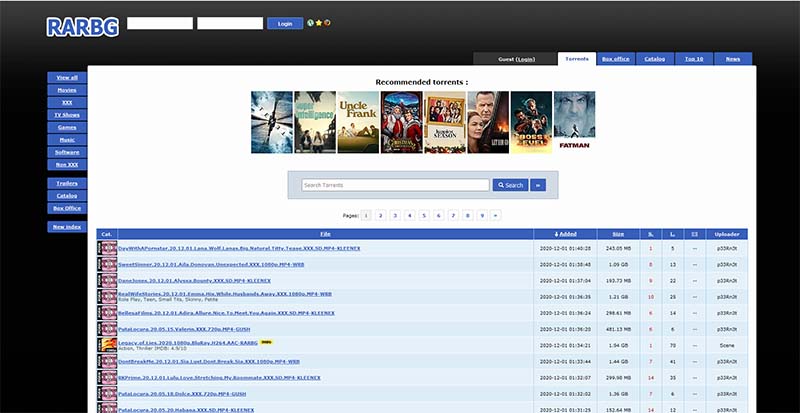Click the Search button
800x413 pixels.
[510, 185]
